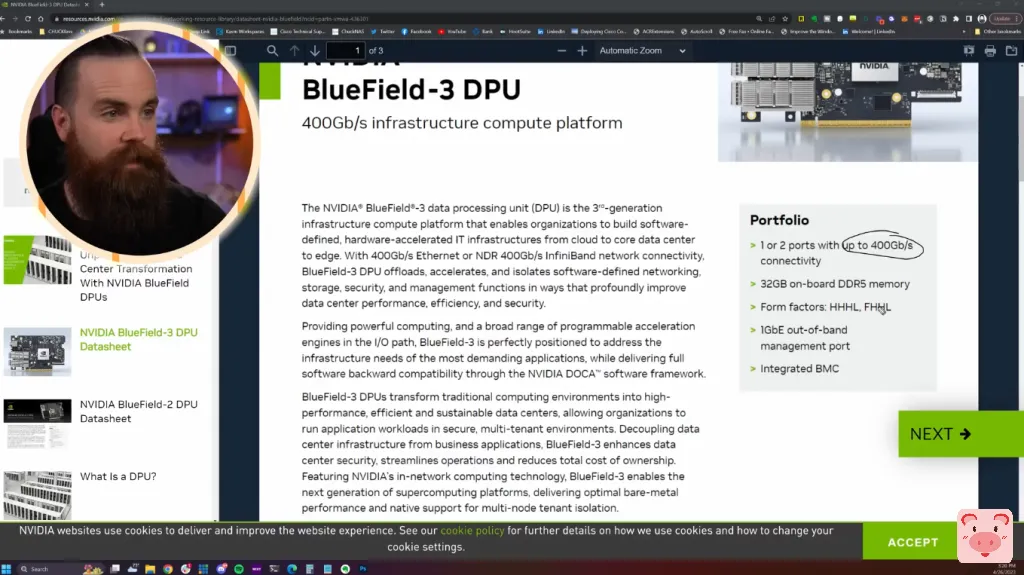The height and width of the screenshot is (575, 1024).
Task: Select the NVIDIA BlueField-3 DPU browser tab
Action: tap(44, 5)
